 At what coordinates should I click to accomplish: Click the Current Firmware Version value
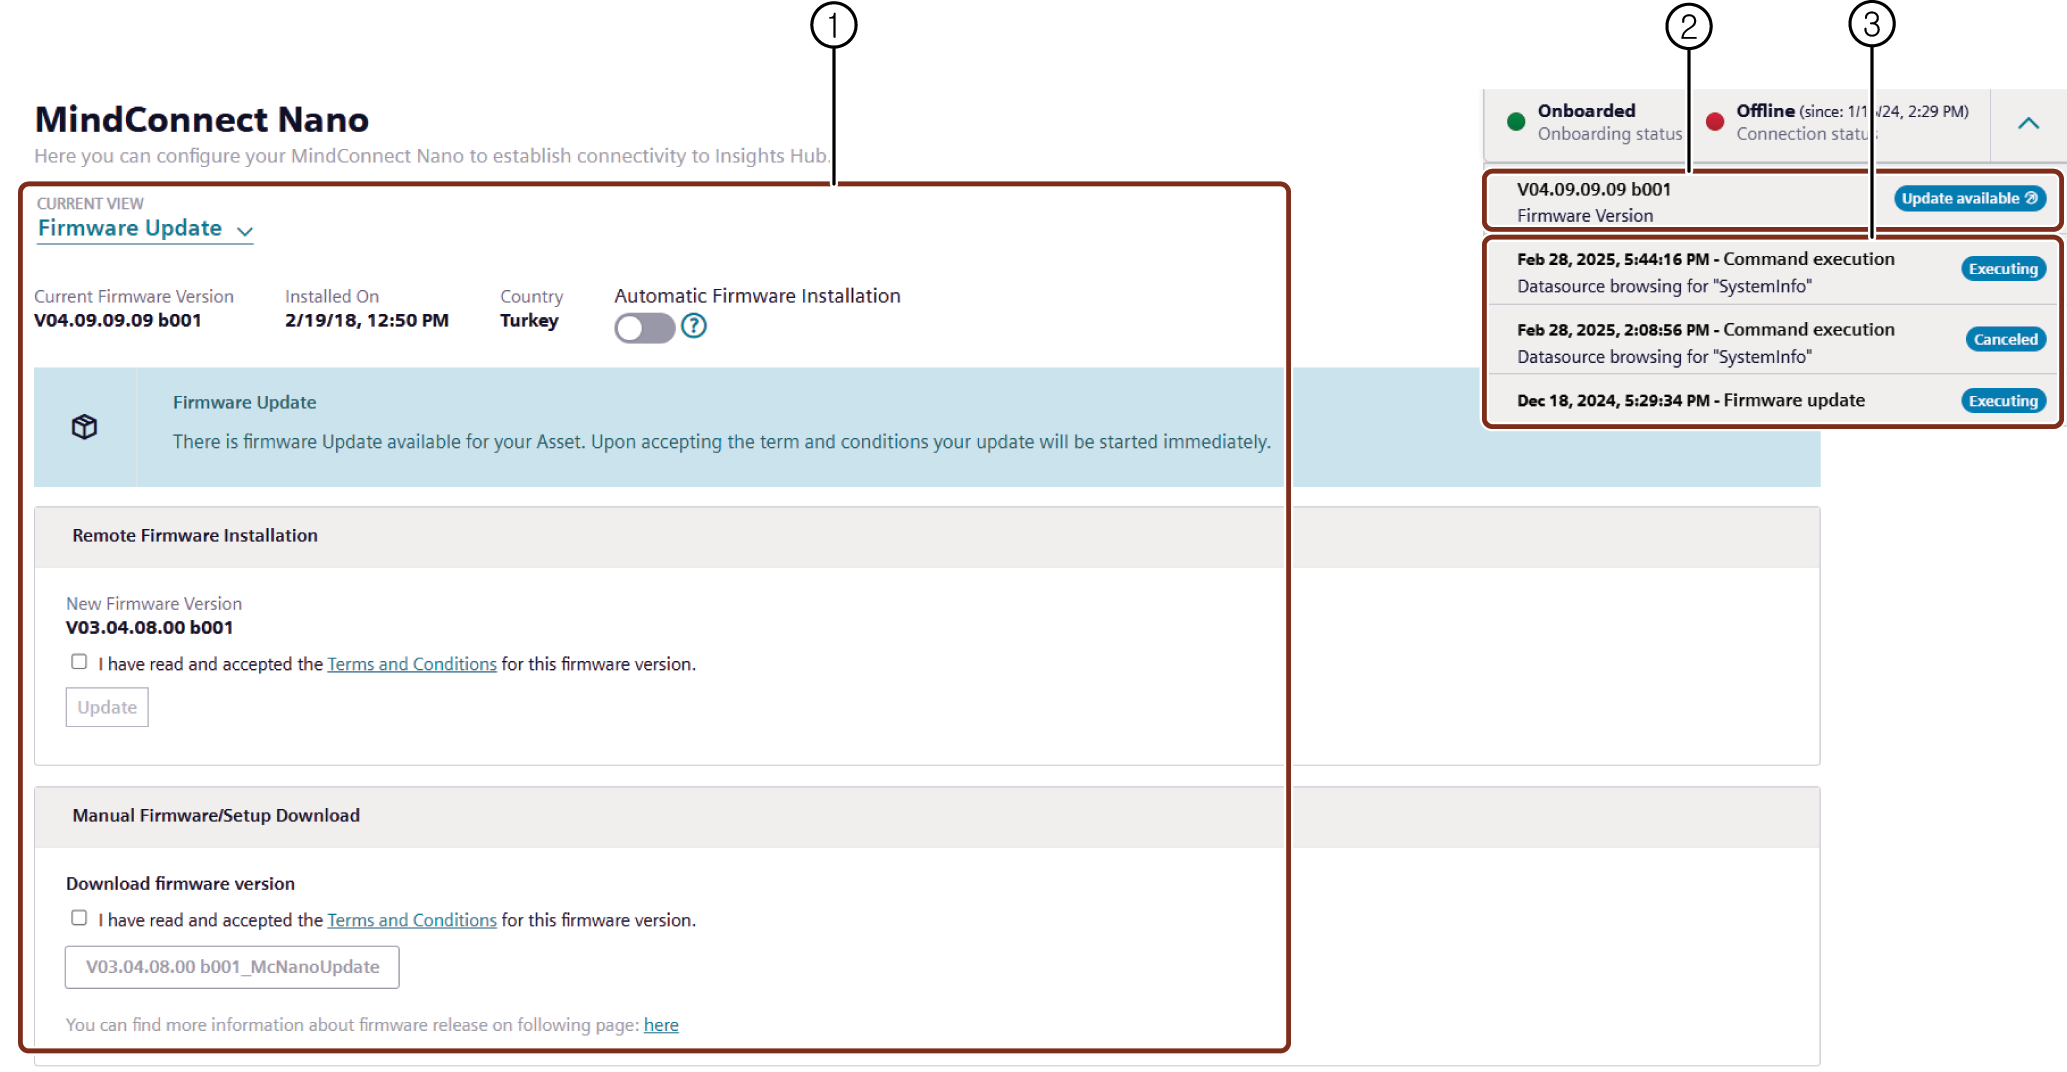pyautogui.click(x=118, y=321)
